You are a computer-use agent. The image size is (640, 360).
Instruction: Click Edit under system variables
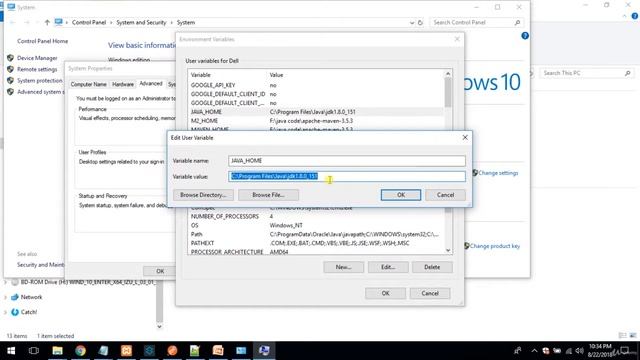(388, 267)
